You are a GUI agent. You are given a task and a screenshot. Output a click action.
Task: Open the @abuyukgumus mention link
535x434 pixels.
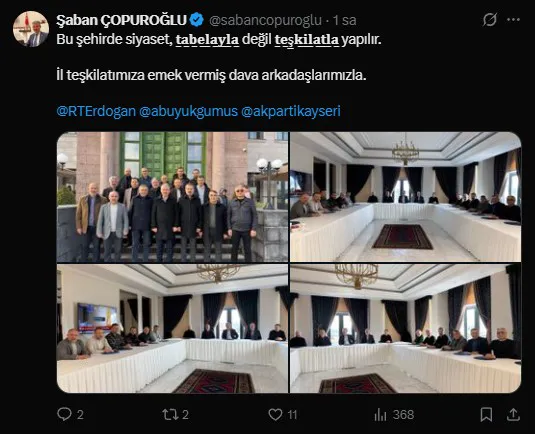point(188,111)
